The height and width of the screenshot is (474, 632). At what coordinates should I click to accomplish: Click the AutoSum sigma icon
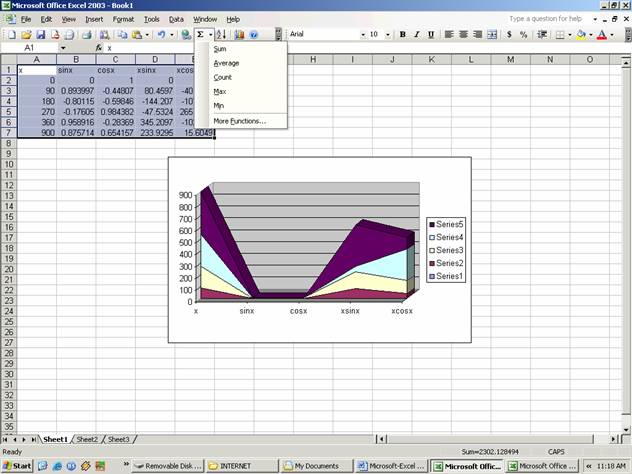pos(200,35)
